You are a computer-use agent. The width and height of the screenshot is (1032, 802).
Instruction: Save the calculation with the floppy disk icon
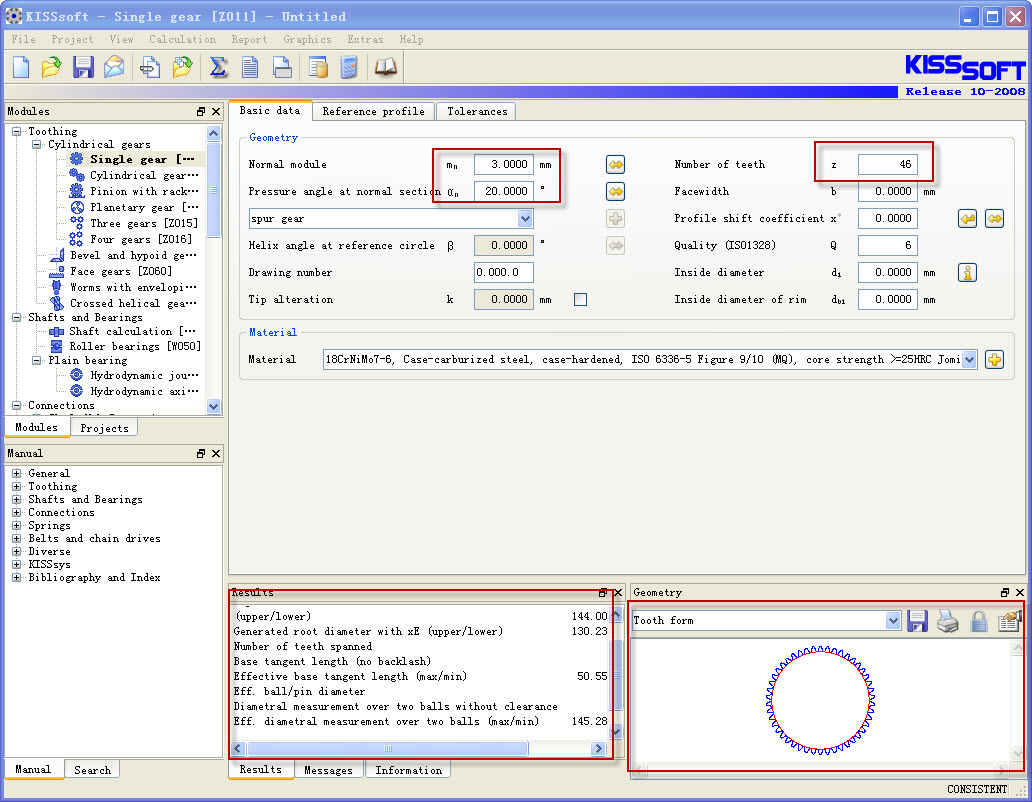[83, 67]
